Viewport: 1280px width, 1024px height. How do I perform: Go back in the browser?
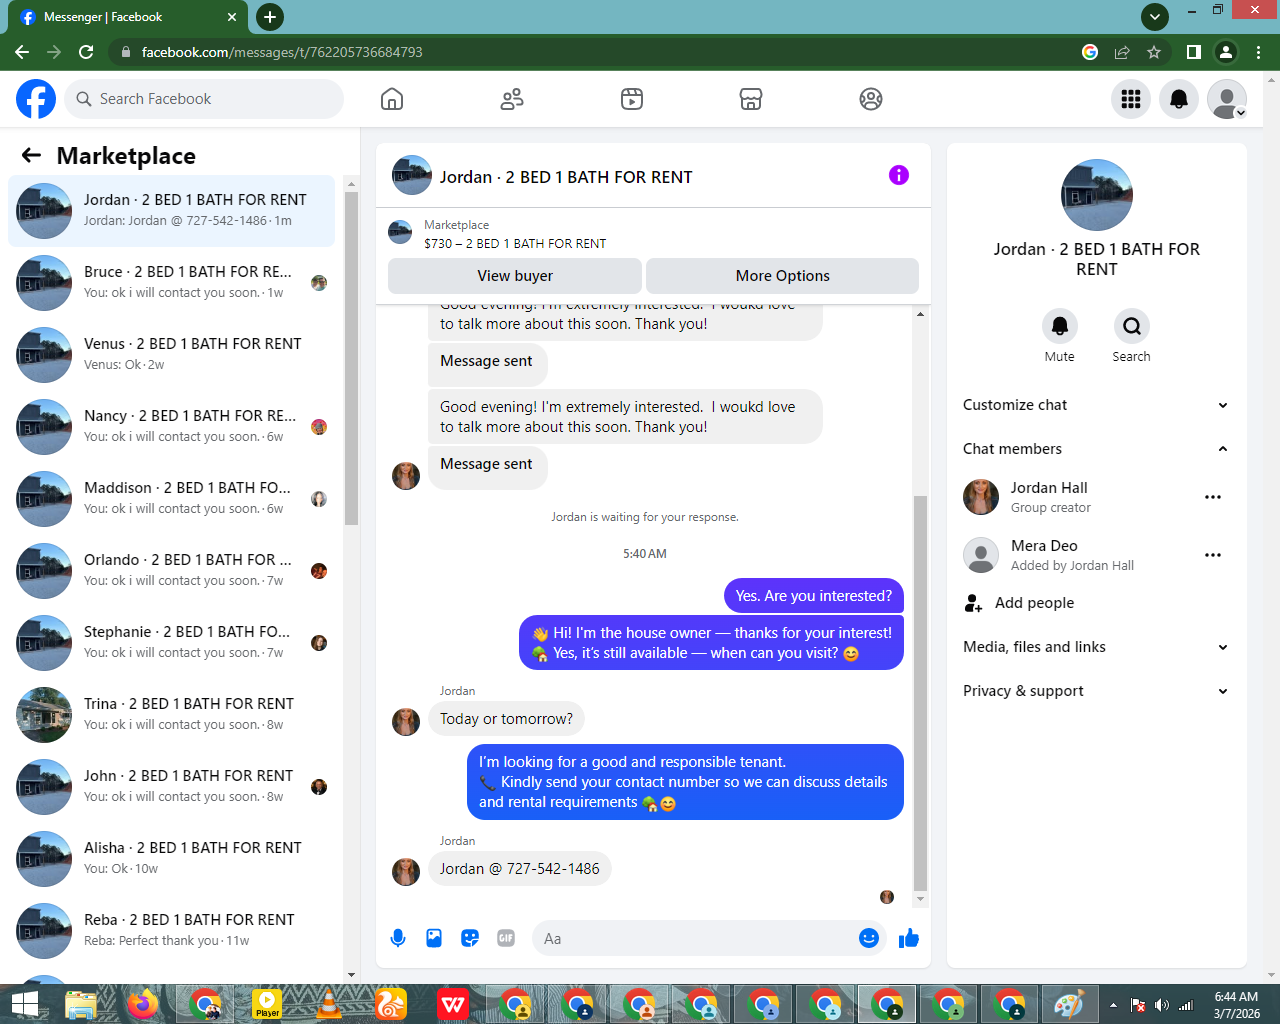click(x=22, y=52)
